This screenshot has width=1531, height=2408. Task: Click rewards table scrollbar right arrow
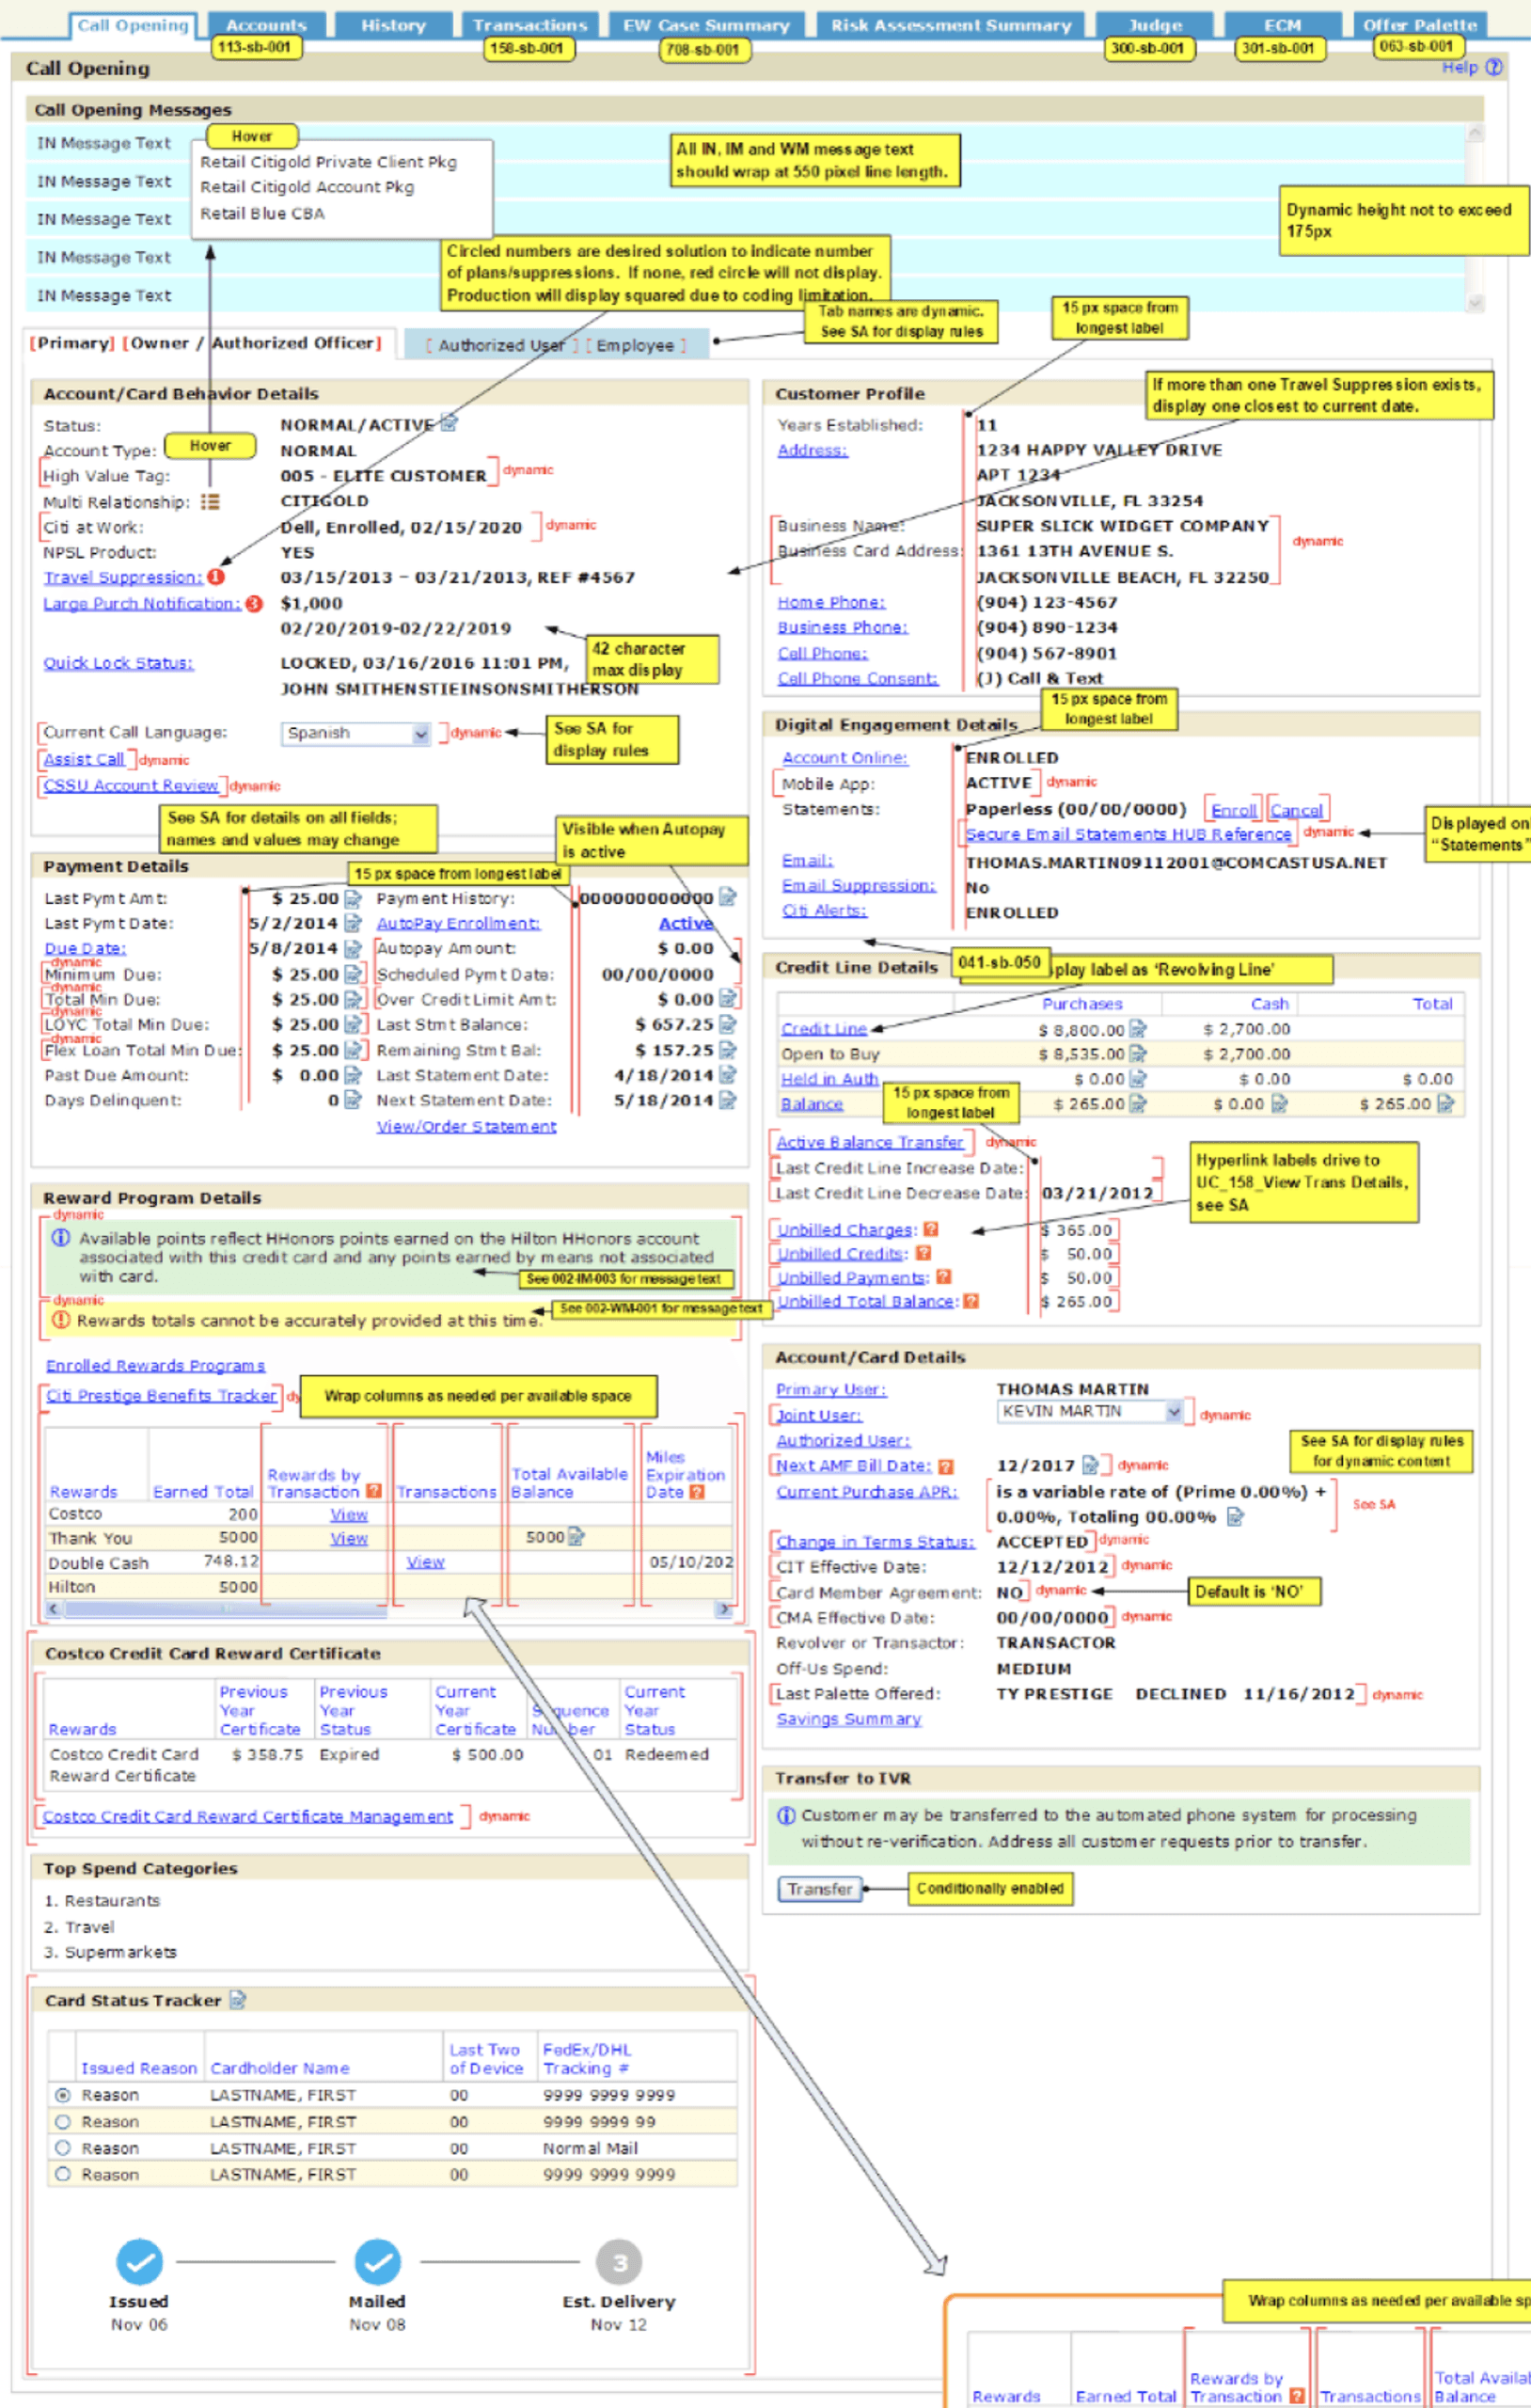724,1609
